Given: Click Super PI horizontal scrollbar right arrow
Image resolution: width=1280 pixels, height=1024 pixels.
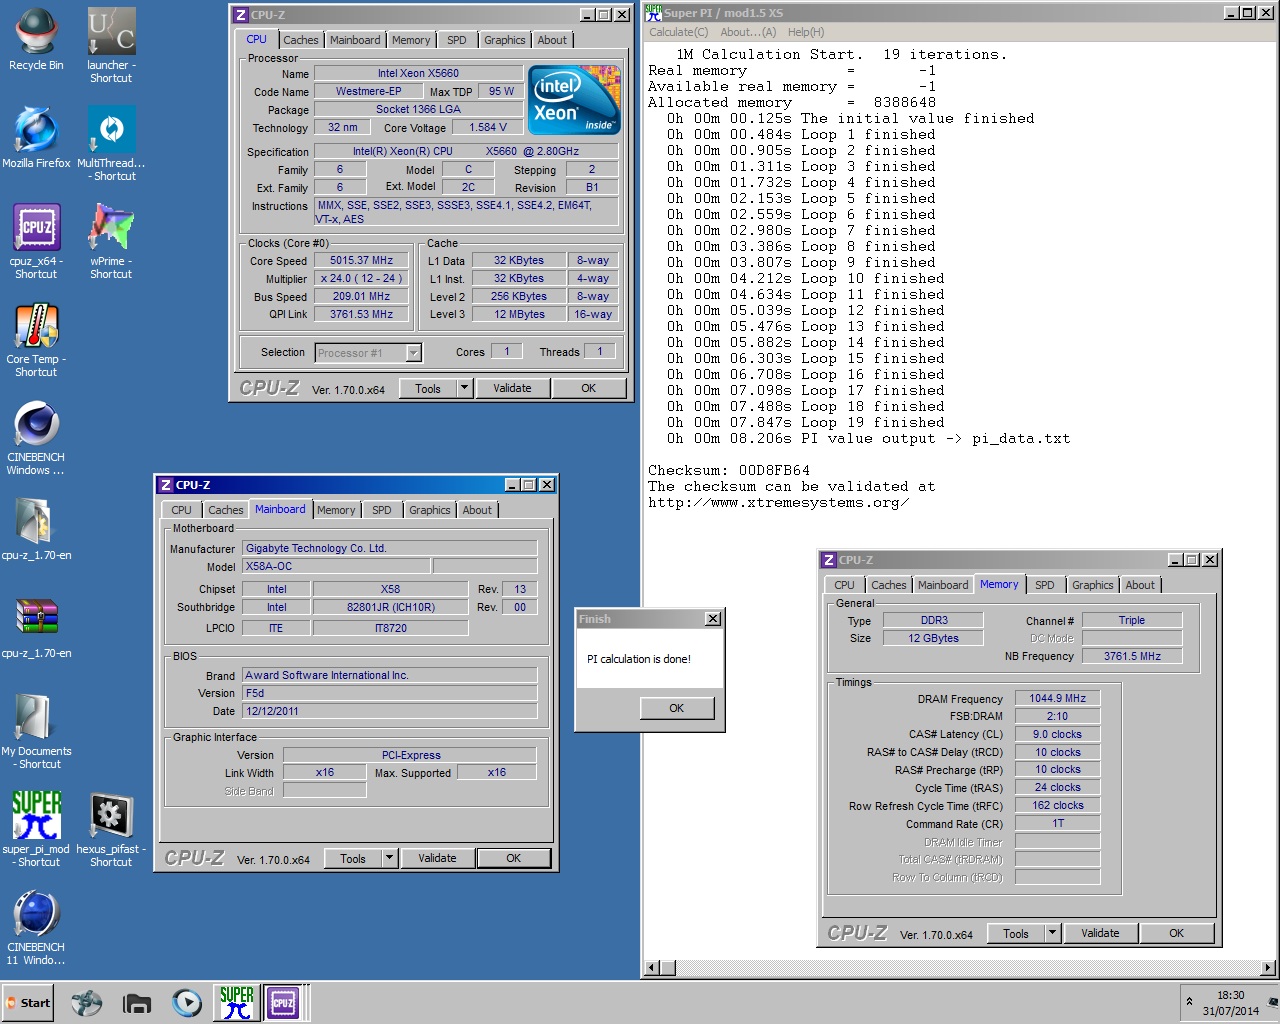Looking at the screenshot, I should tap(1268, 967).
